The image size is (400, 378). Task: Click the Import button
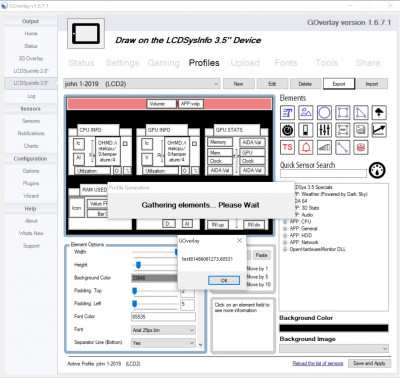pyautogui.click(x=372, y=84)
